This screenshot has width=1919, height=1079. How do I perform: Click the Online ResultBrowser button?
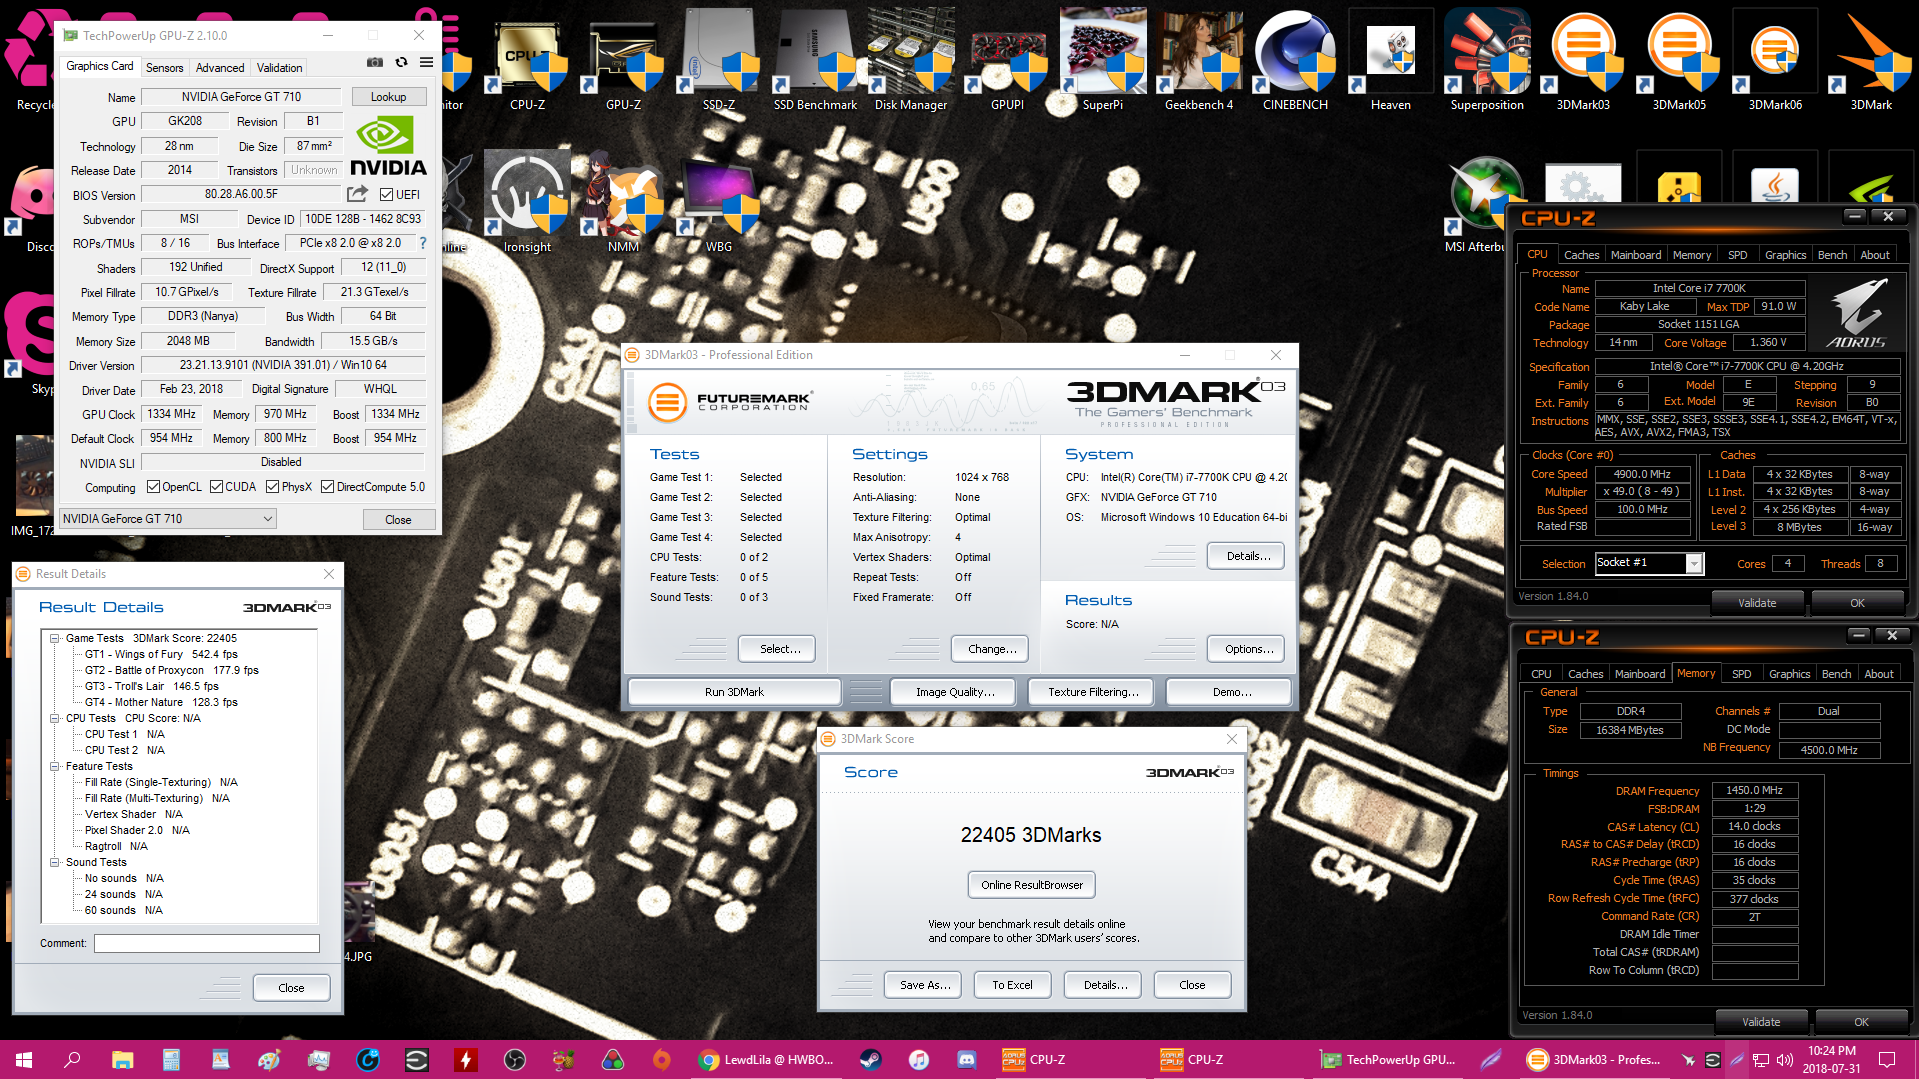pyautogui.click(x=1032, y=885)
